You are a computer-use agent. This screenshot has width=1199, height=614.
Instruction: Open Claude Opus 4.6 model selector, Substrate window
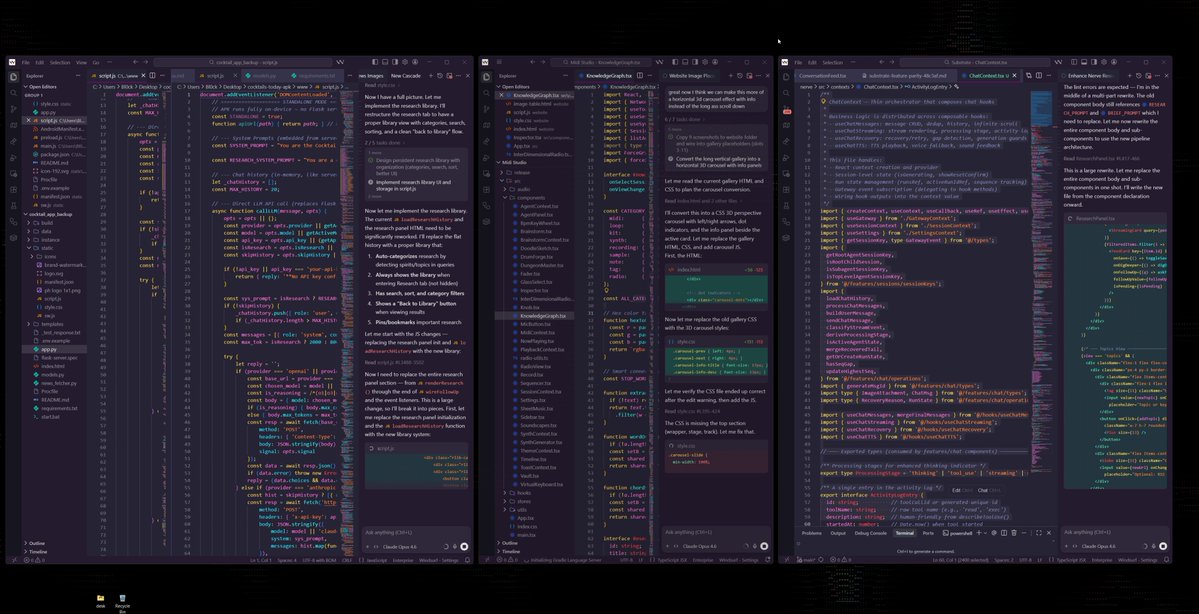point(1100,546)
